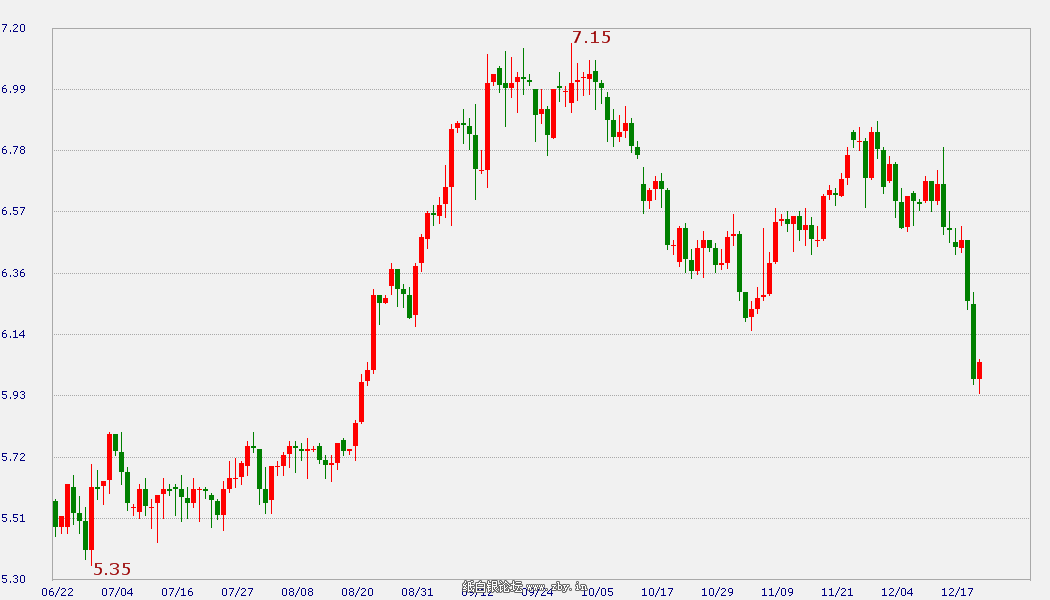This screenshot has width=1050, height=600.
Task: Click the 7.15 peak price label
Action: [x=591, y=38]
